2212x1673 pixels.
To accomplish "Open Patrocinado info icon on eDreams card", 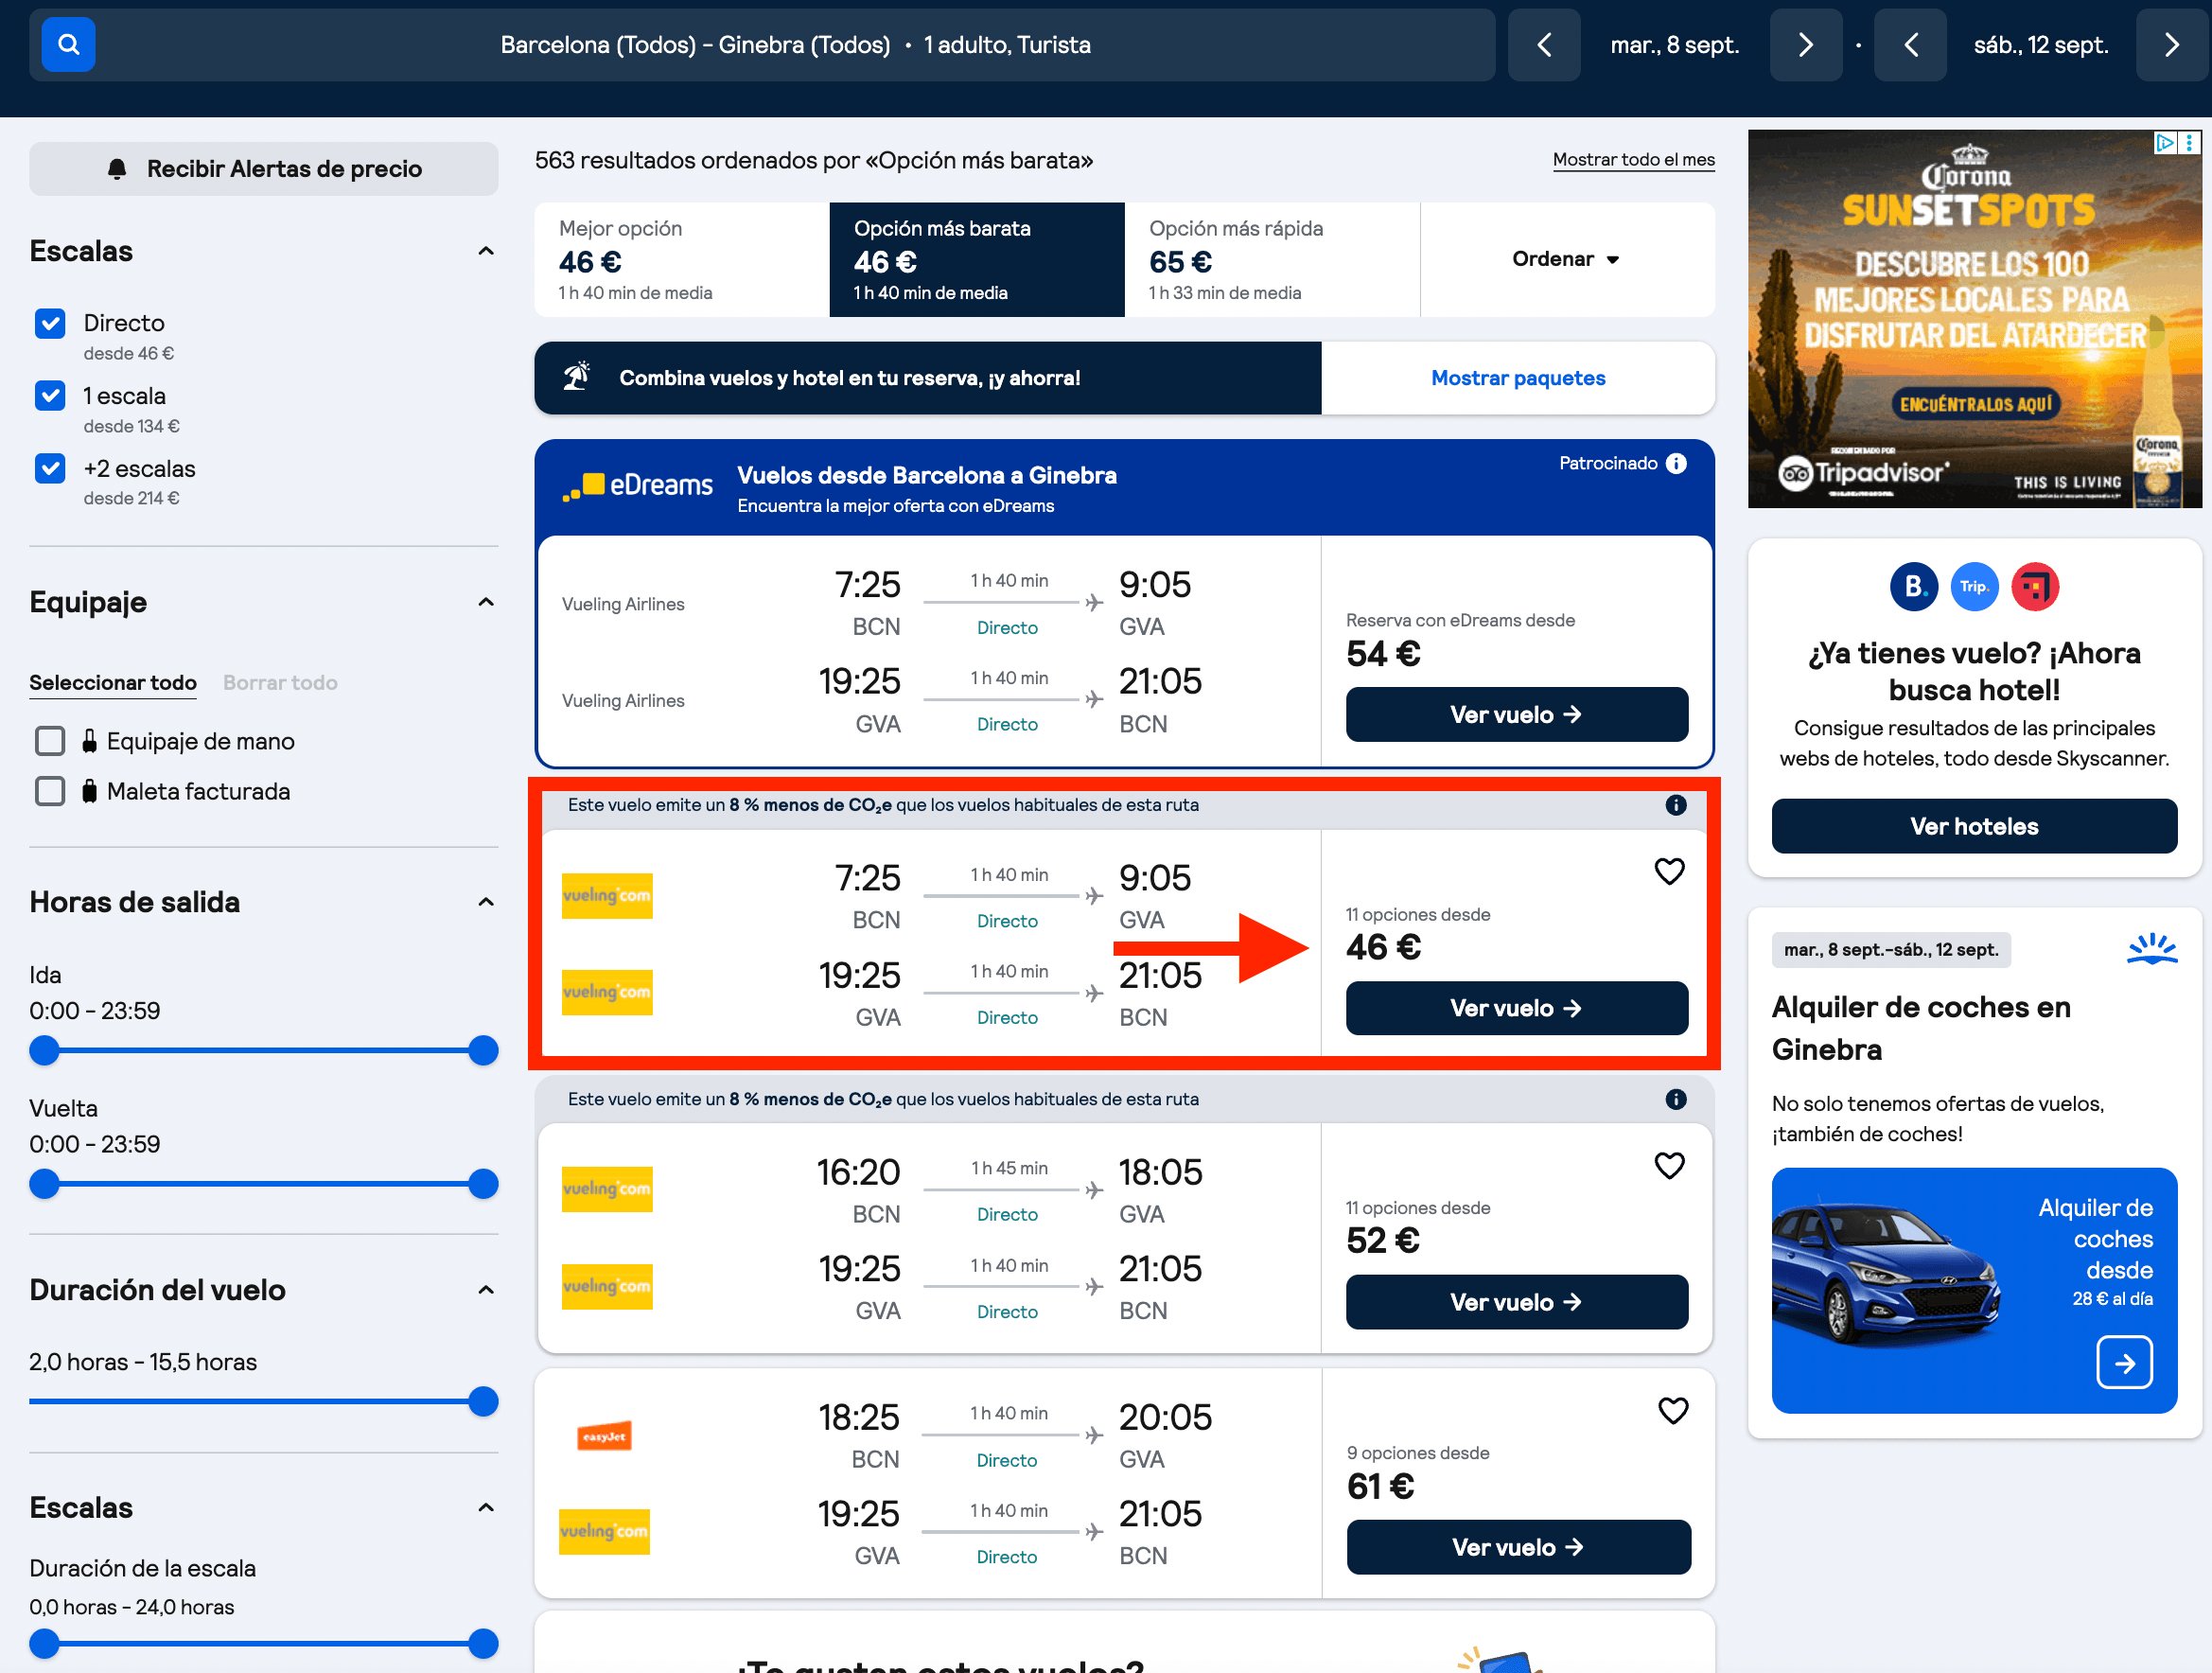I will click(x=1677, y=463).
